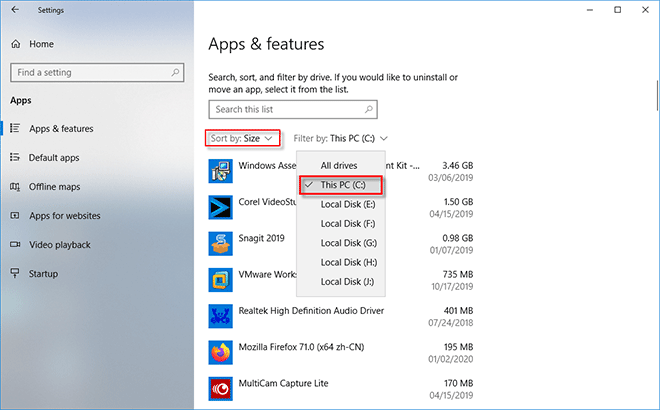Click the 10/17/2019 install date
This screenshot has width=660, height=410.
[x=452, y=286]
